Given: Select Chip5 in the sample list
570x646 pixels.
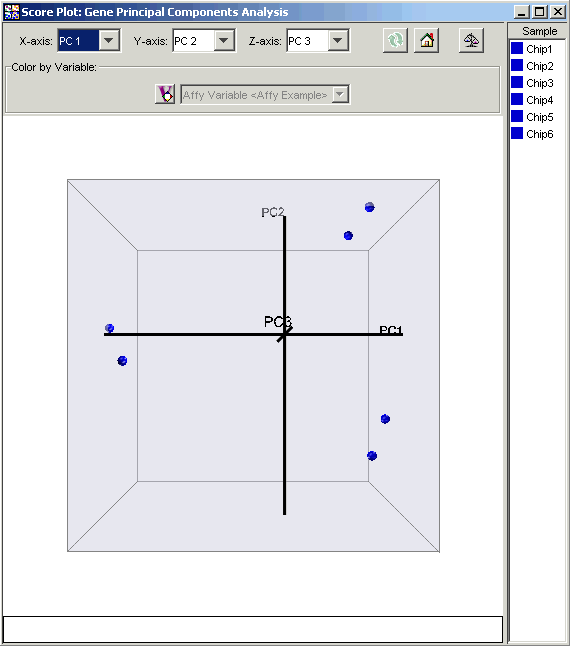Looking at the screenshot, I should click(x=540, y=117).
